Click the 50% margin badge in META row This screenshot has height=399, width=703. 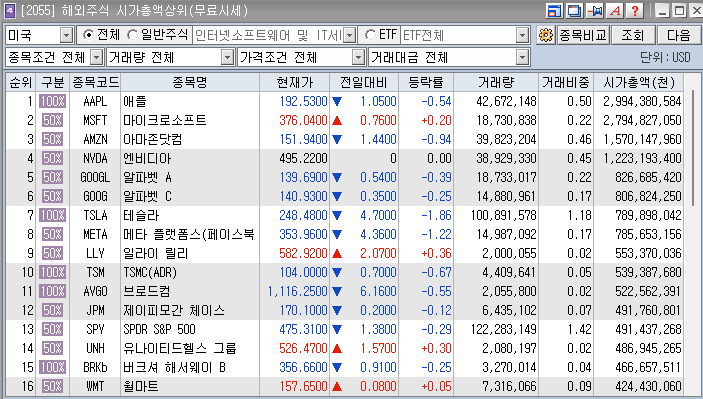[x=52, y=234]
